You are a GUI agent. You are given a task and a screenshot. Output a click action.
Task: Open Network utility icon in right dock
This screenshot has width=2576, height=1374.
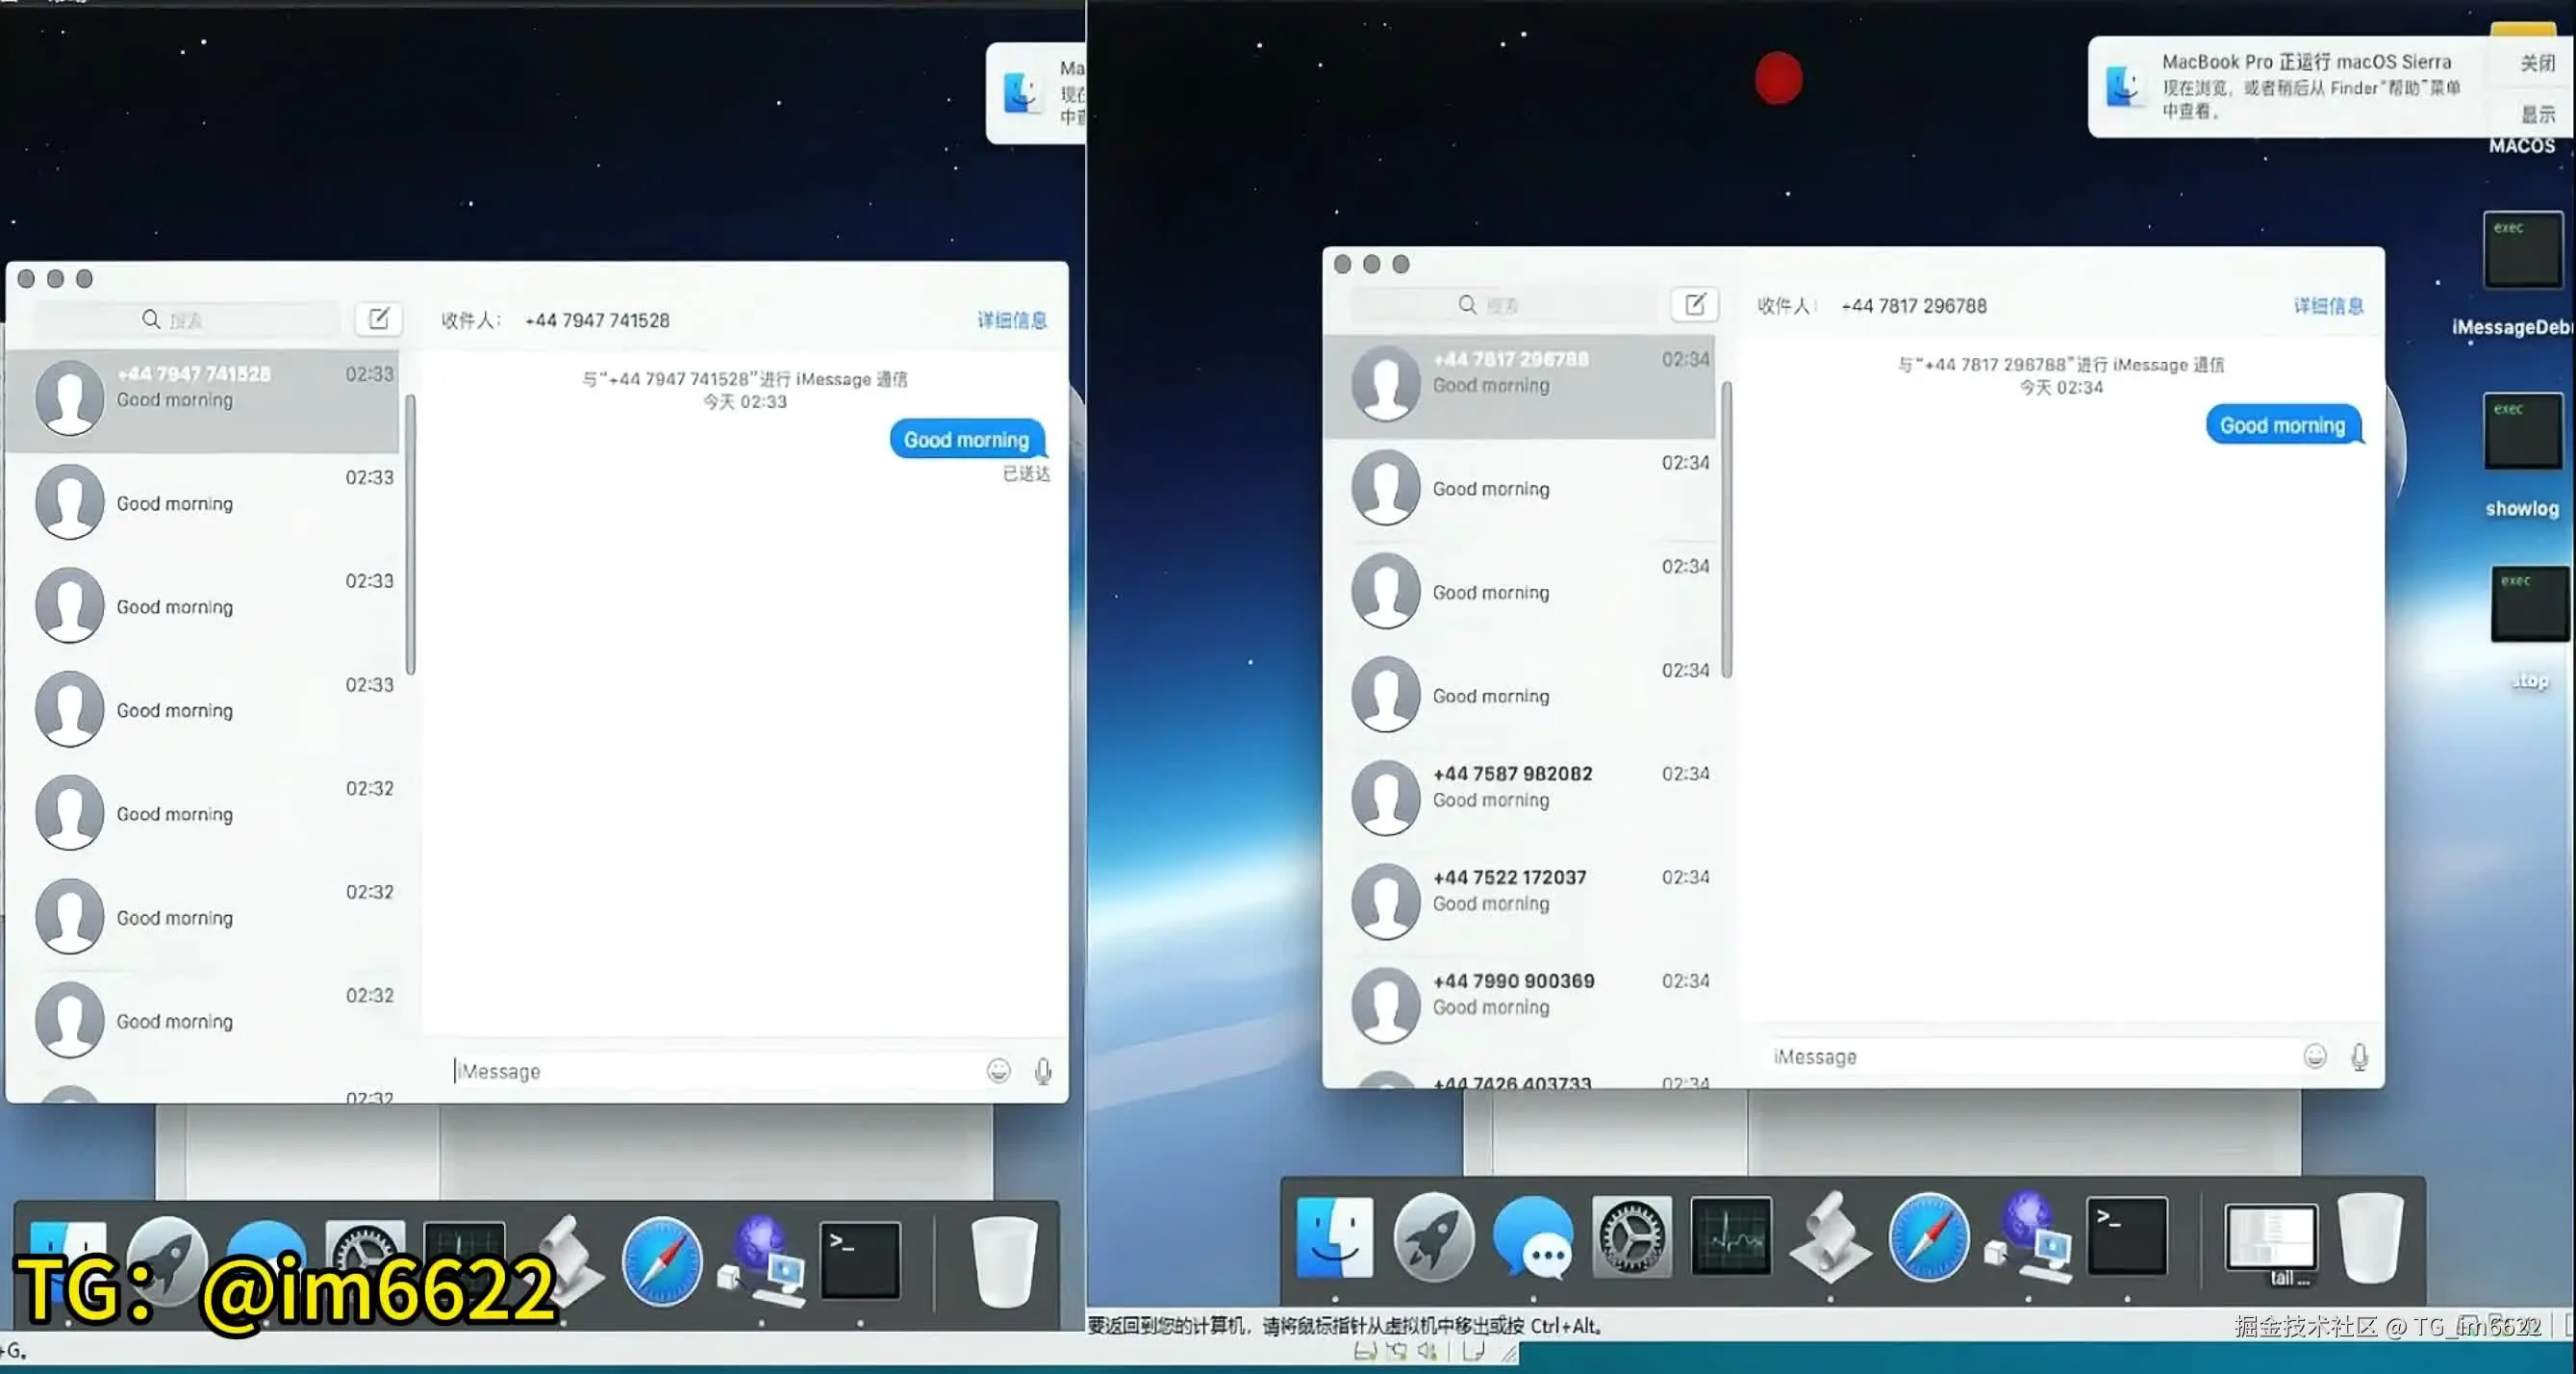point(2028,1236)
